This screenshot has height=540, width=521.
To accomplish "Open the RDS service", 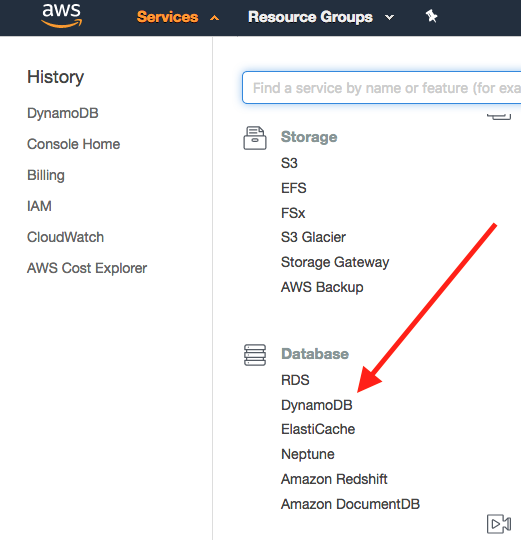I will 295,380.
